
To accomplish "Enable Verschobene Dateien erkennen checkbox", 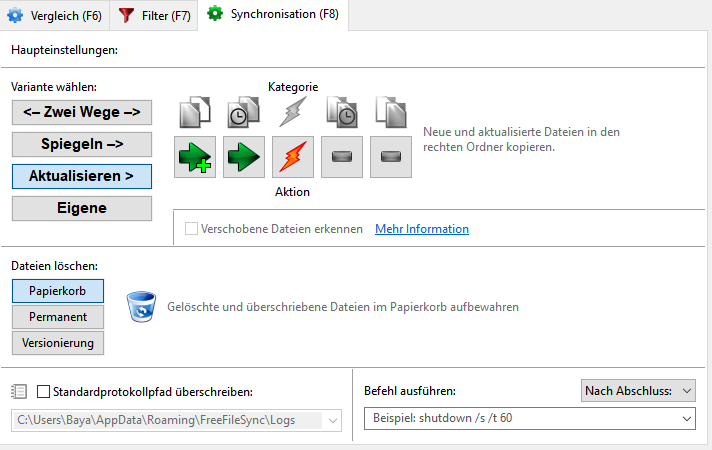I will [191, 228].
